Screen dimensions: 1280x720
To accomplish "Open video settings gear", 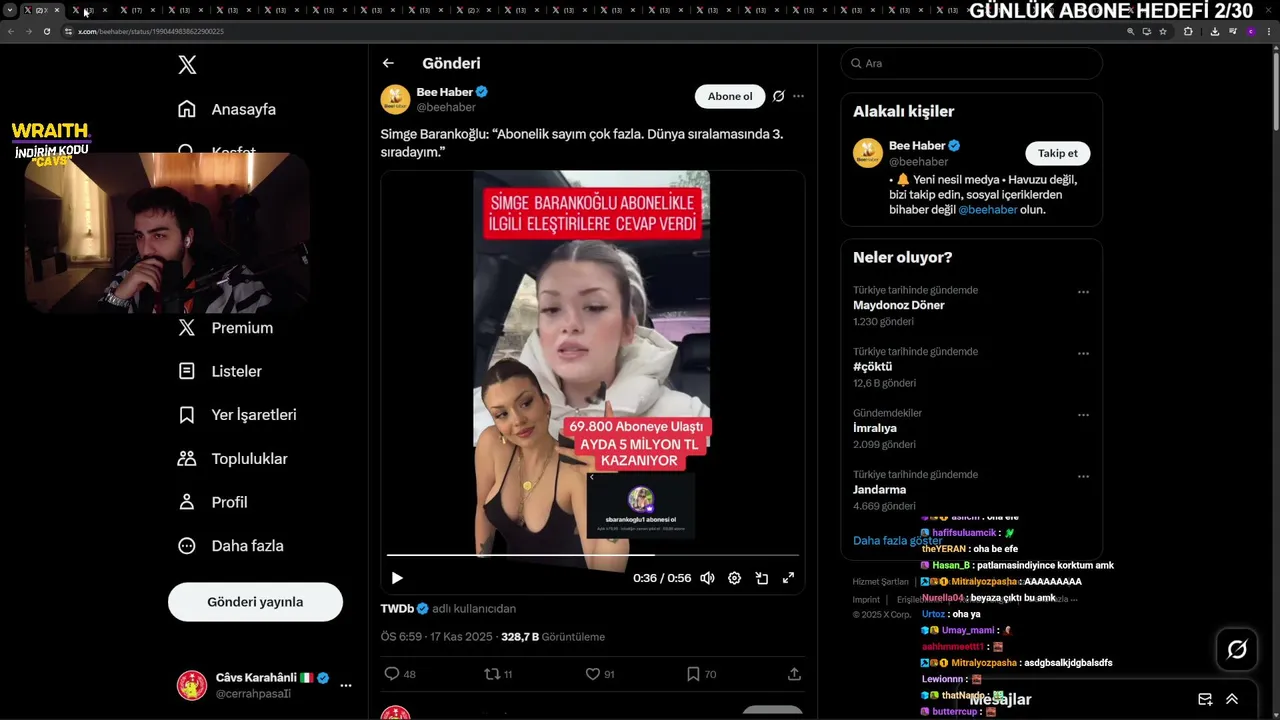I will [734, 578].
